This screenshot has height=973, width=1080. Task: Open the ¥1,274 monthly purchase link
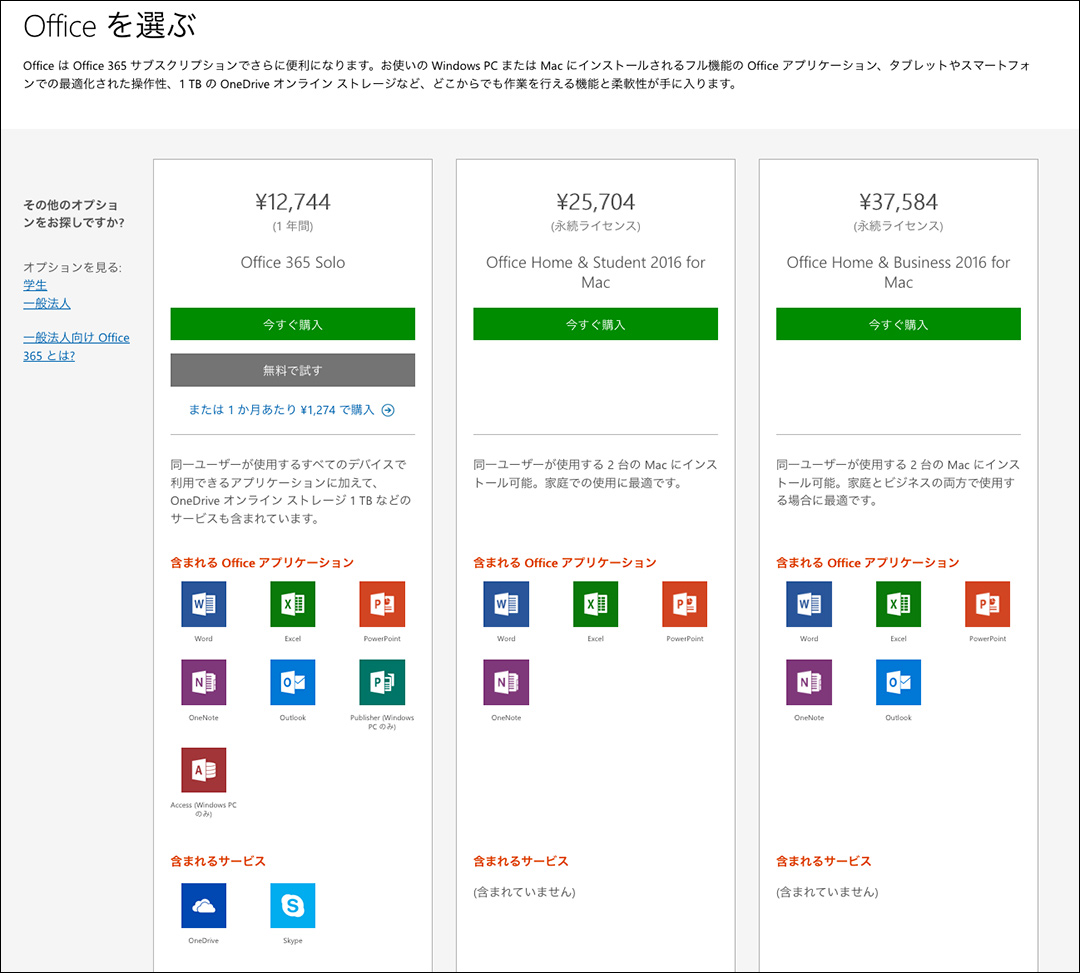point(291,410)
